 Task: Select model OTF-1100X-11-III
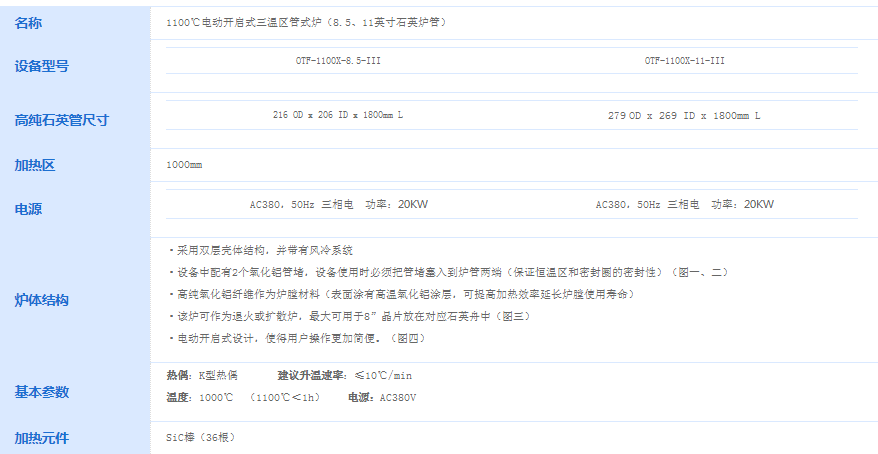684,60
